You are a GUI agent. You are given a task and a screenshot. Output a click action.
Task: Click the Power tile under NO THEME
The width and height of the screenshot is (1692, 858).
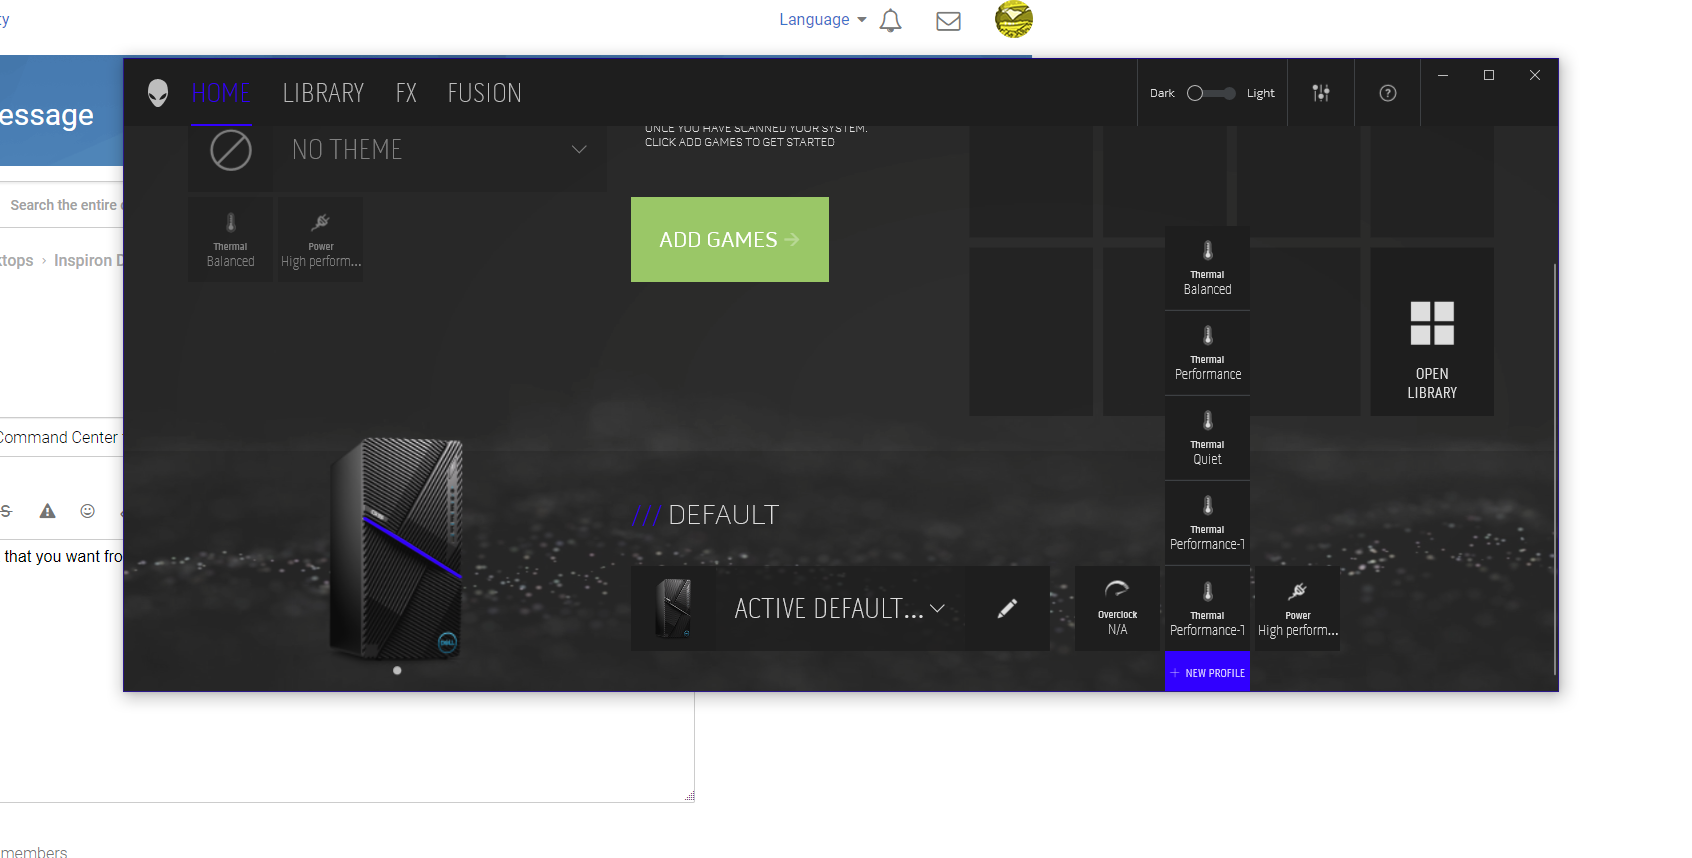321,239
